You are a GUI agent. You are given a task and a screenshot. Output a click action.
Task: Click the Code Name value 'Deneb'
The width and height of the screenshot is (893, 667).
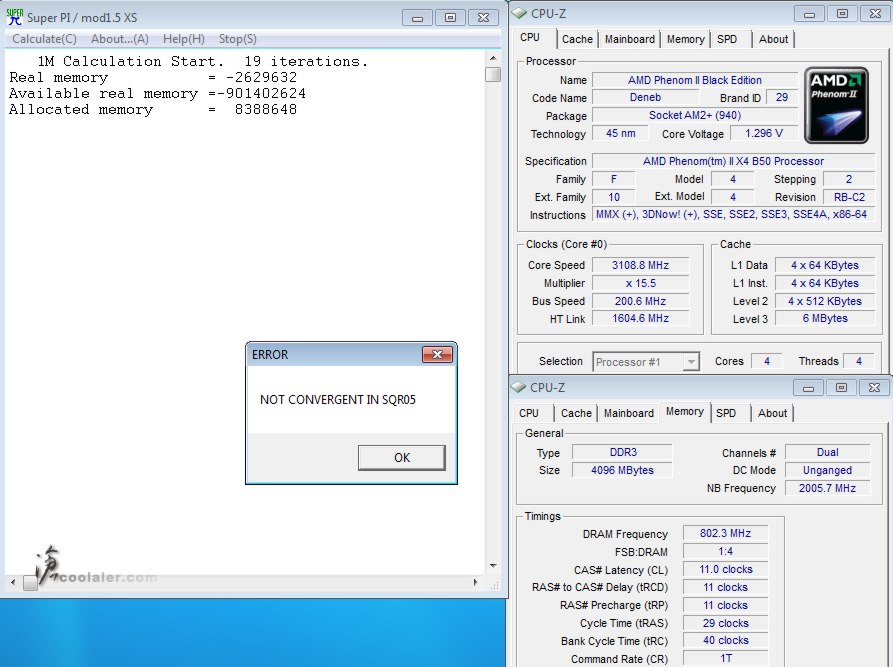645,97
